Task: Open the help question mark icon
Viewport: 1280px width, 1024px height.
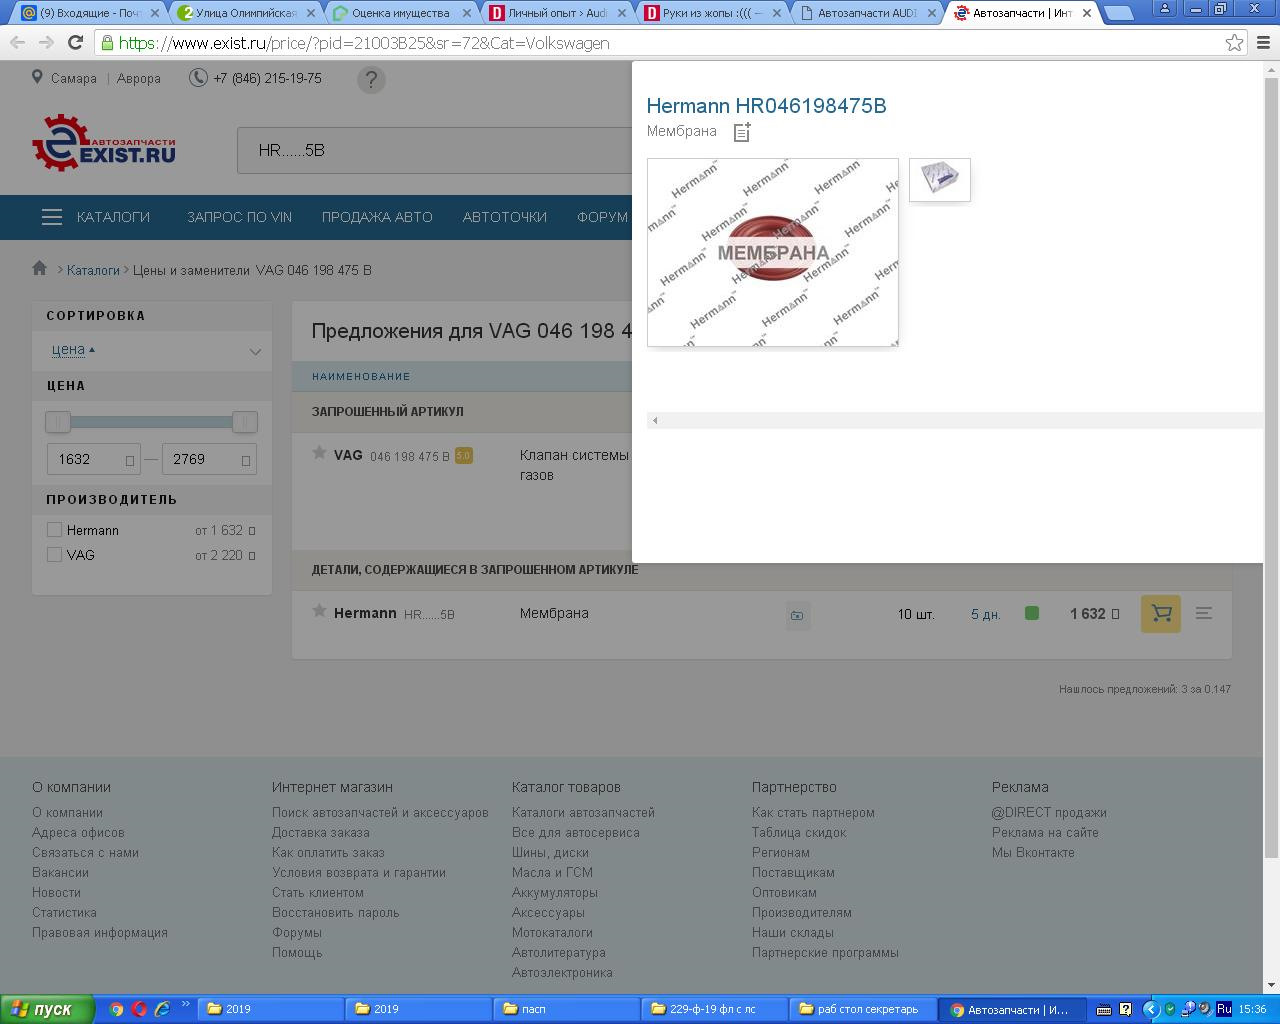Action: pyautogui.click(x=371, y=80)
